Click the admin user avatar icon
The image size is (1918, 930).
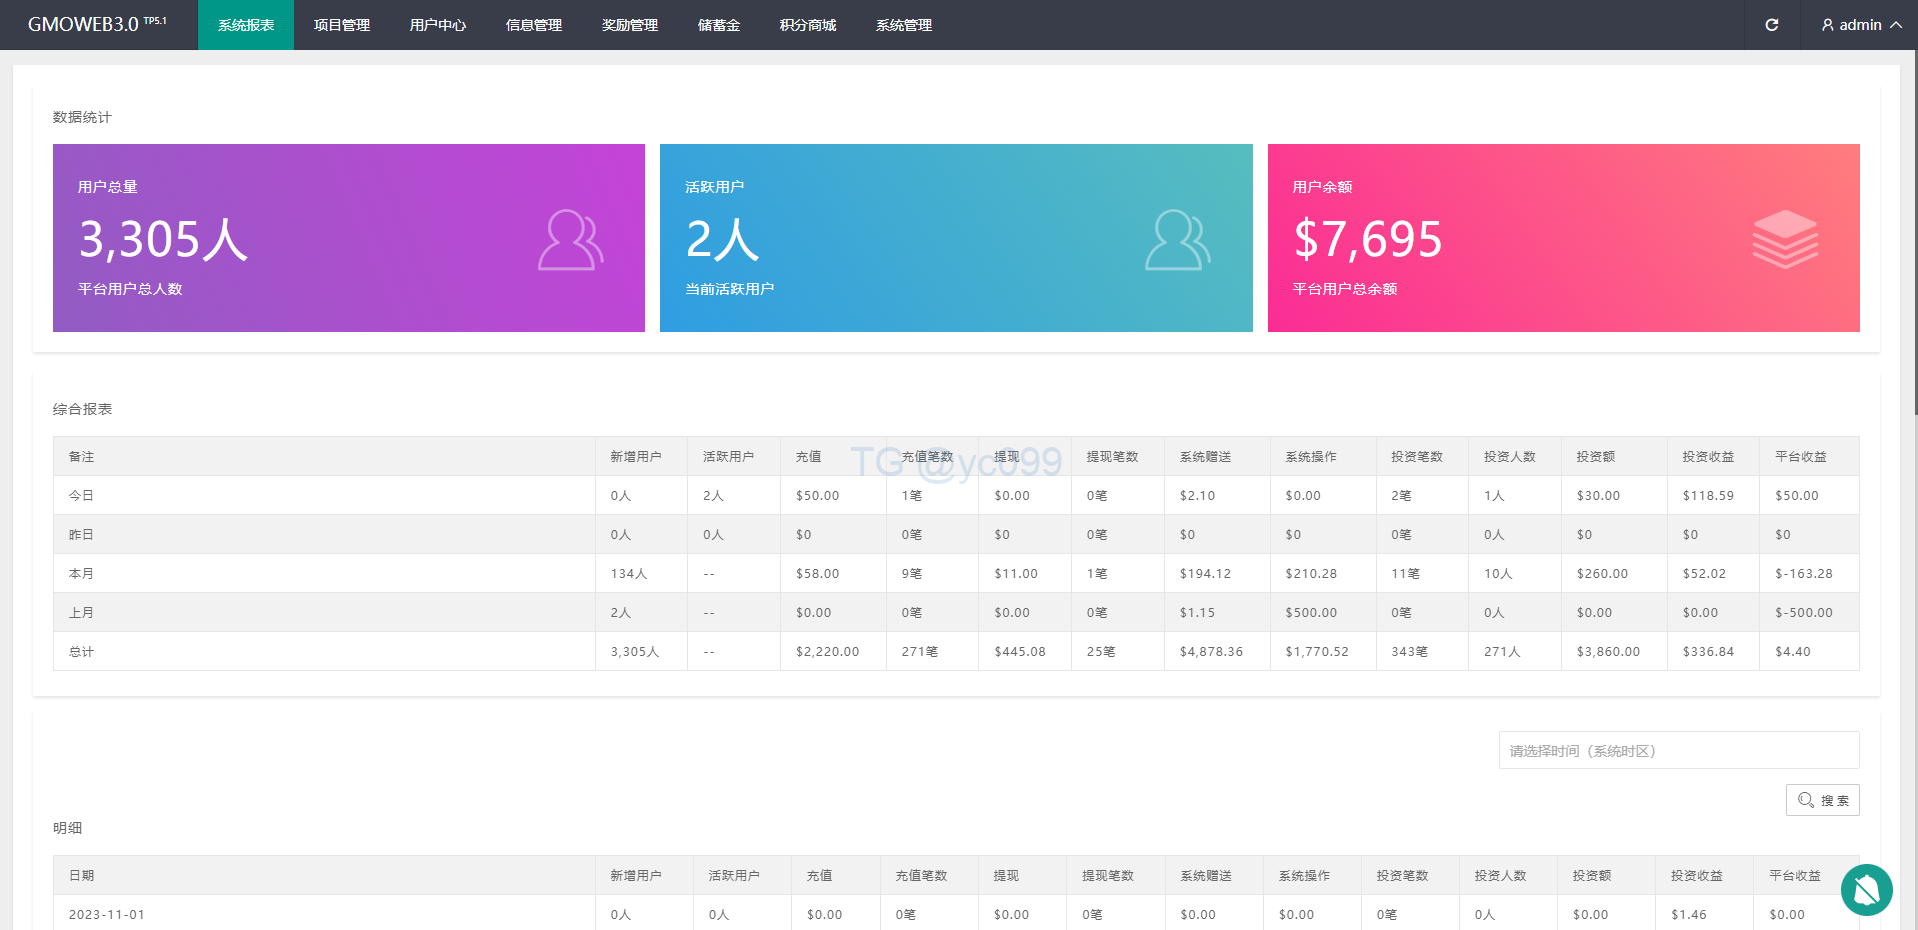[1828, 25]
